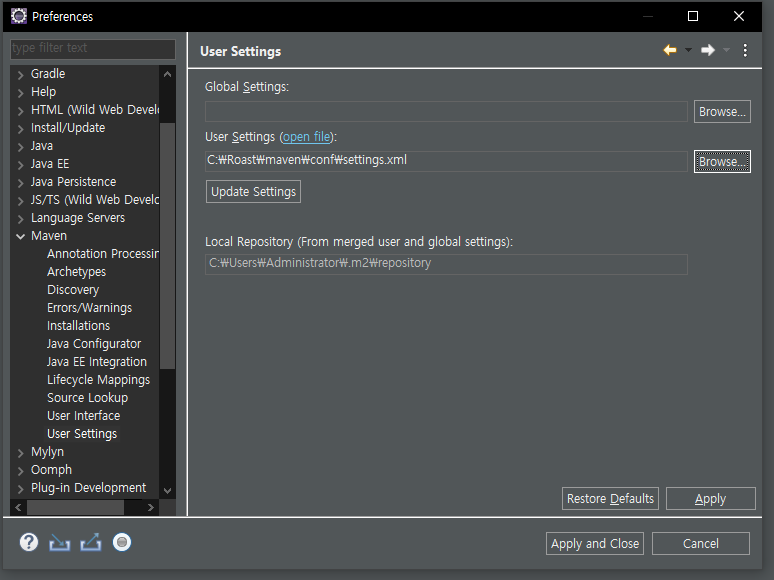Expand the Java Persistence node
774x580 pixels.
click(20, 183)
